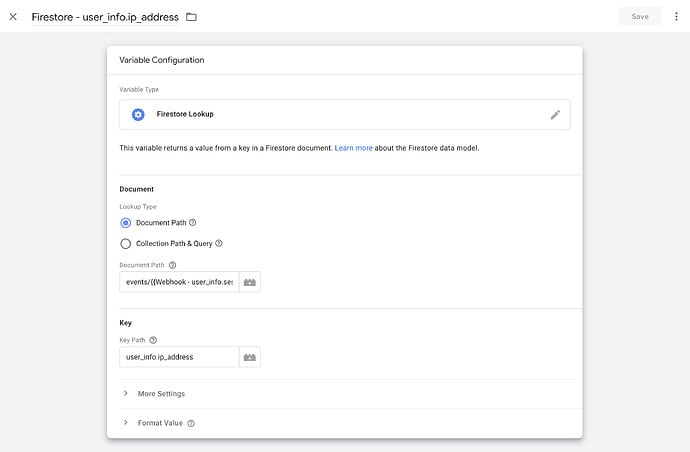690x452 pixels.
Task: Click the pencil icon to edit variable type
Action: pyautogui.click(x=555, y=115)
